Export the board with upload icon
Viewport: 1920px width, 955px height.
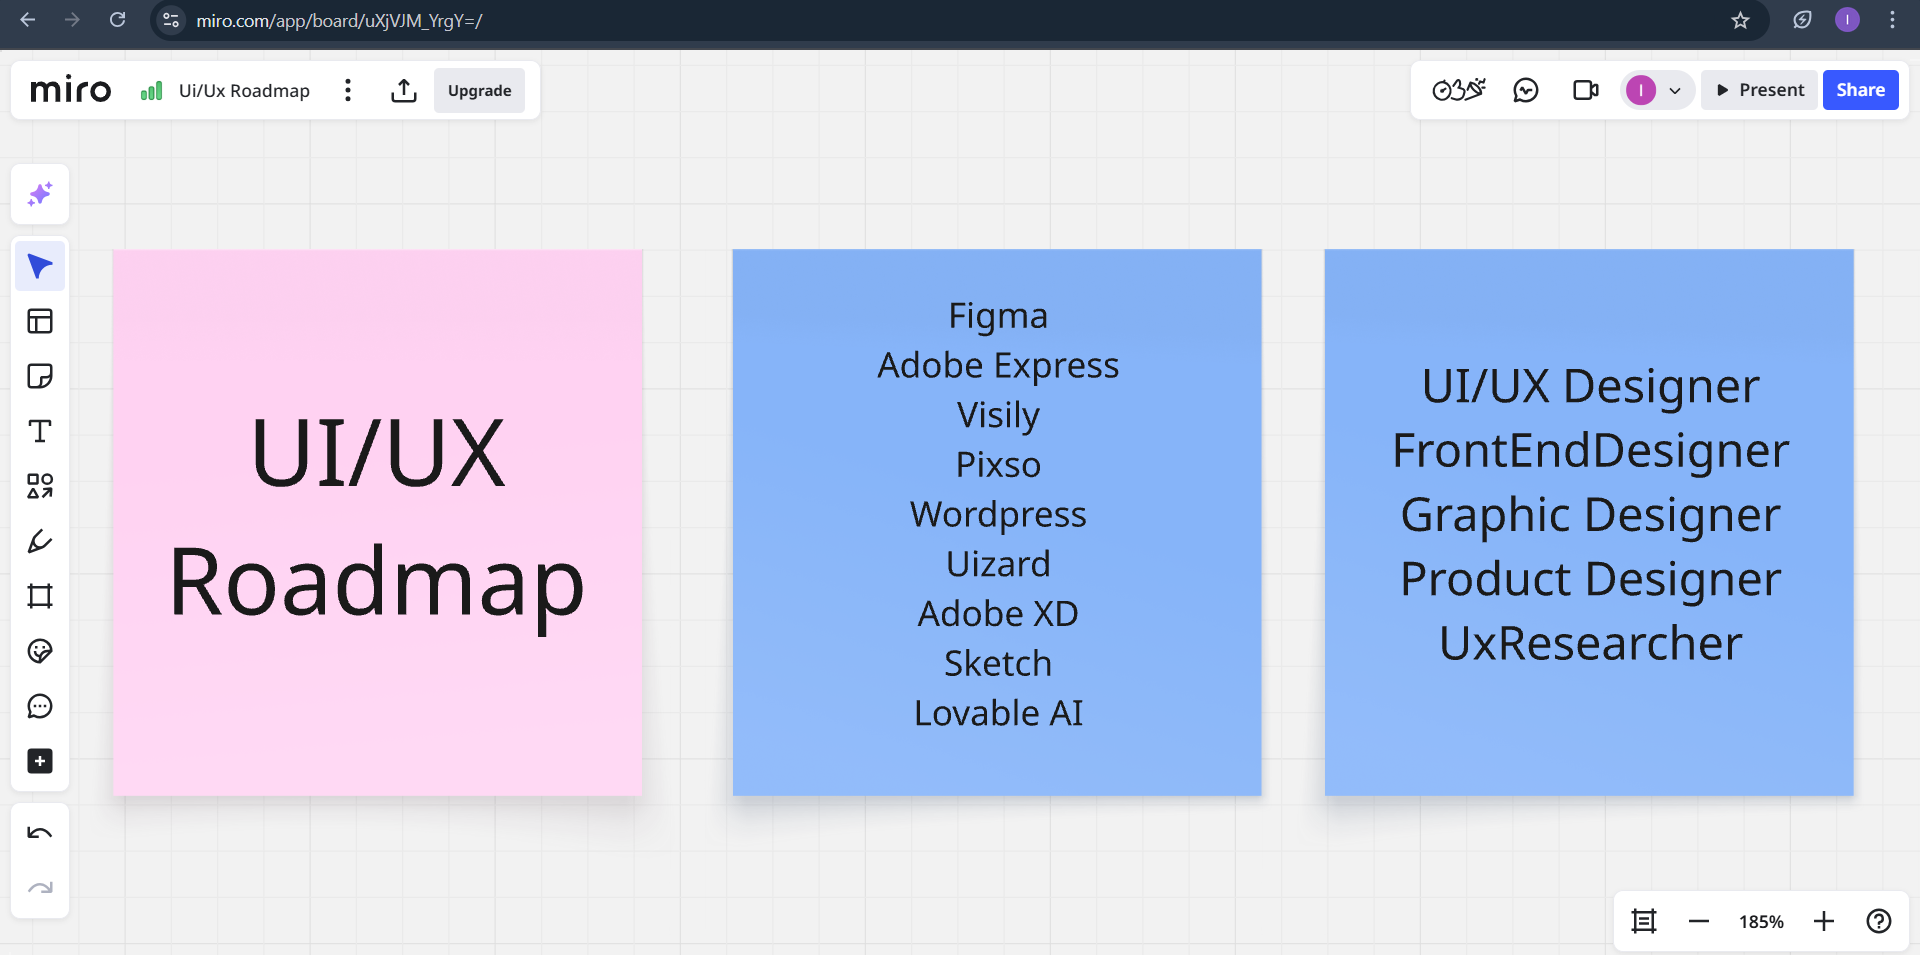click(404, 91)
